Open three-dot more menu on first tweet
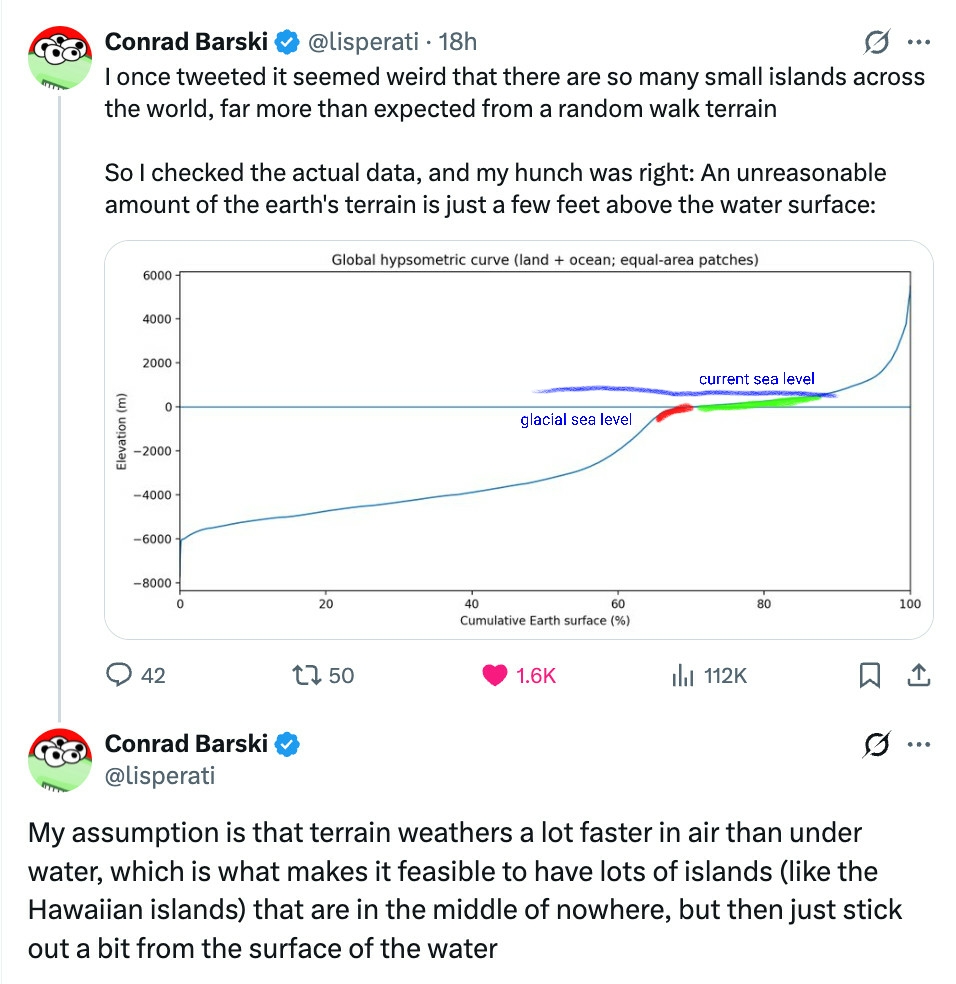 click(x=918, y=42)
